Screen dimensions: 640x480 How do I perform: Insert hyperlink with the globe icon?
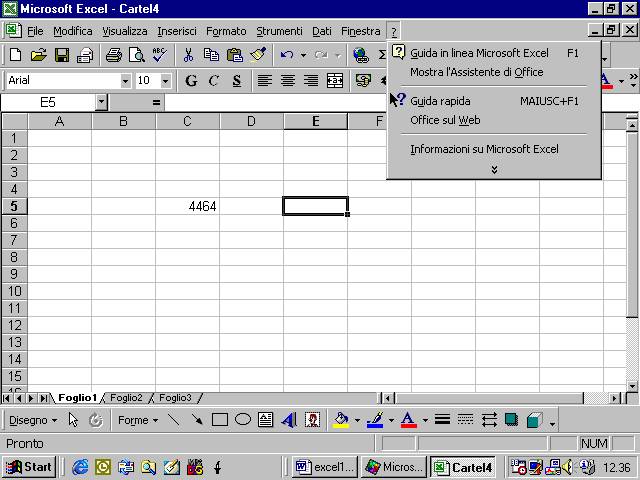[361, 55]
